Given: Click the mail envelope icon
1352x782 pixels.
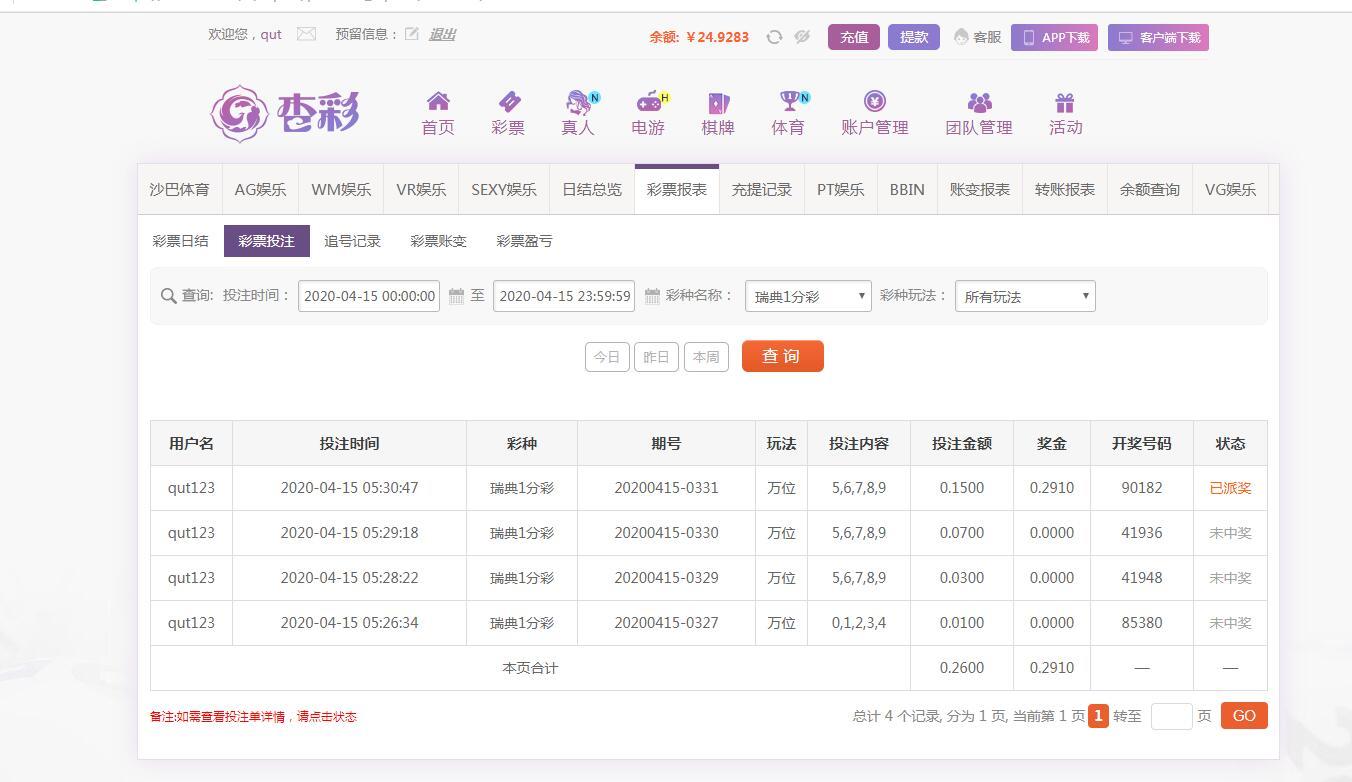Looking at the screenshot, I should (x=306, y=34).
